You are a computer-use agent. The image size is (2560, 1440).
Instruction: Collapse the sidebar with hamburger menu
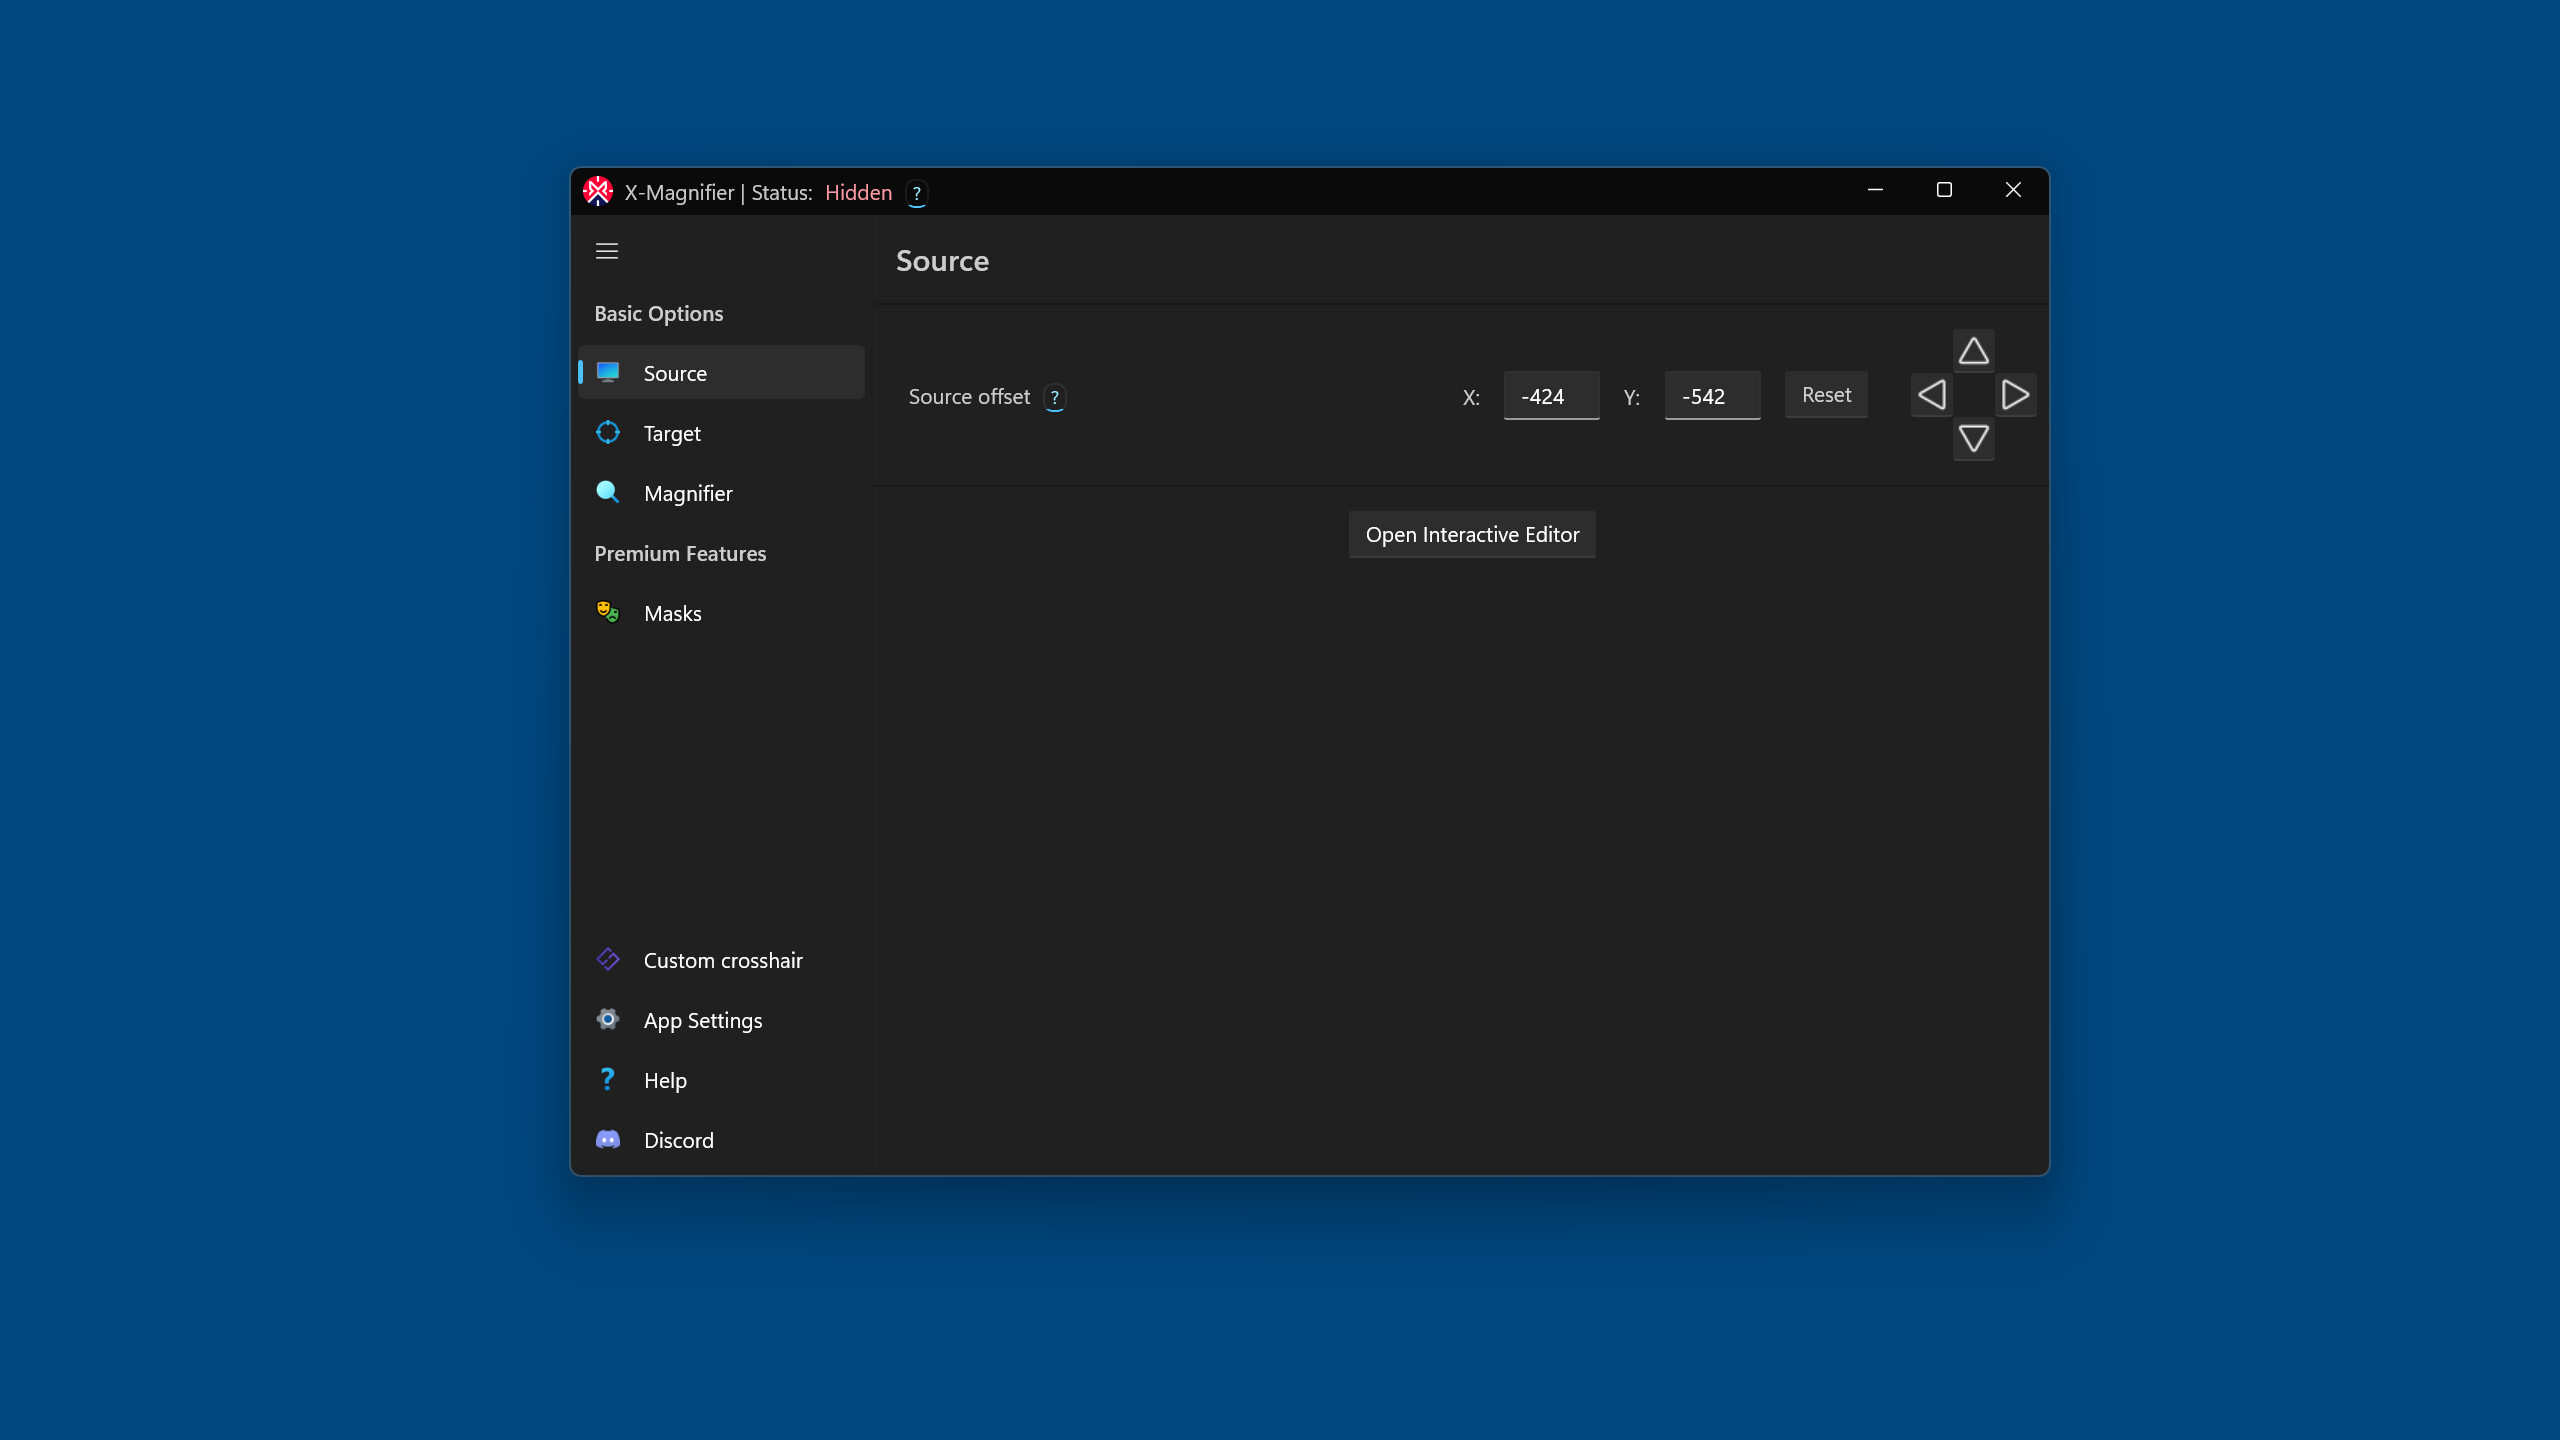point(607,250)
